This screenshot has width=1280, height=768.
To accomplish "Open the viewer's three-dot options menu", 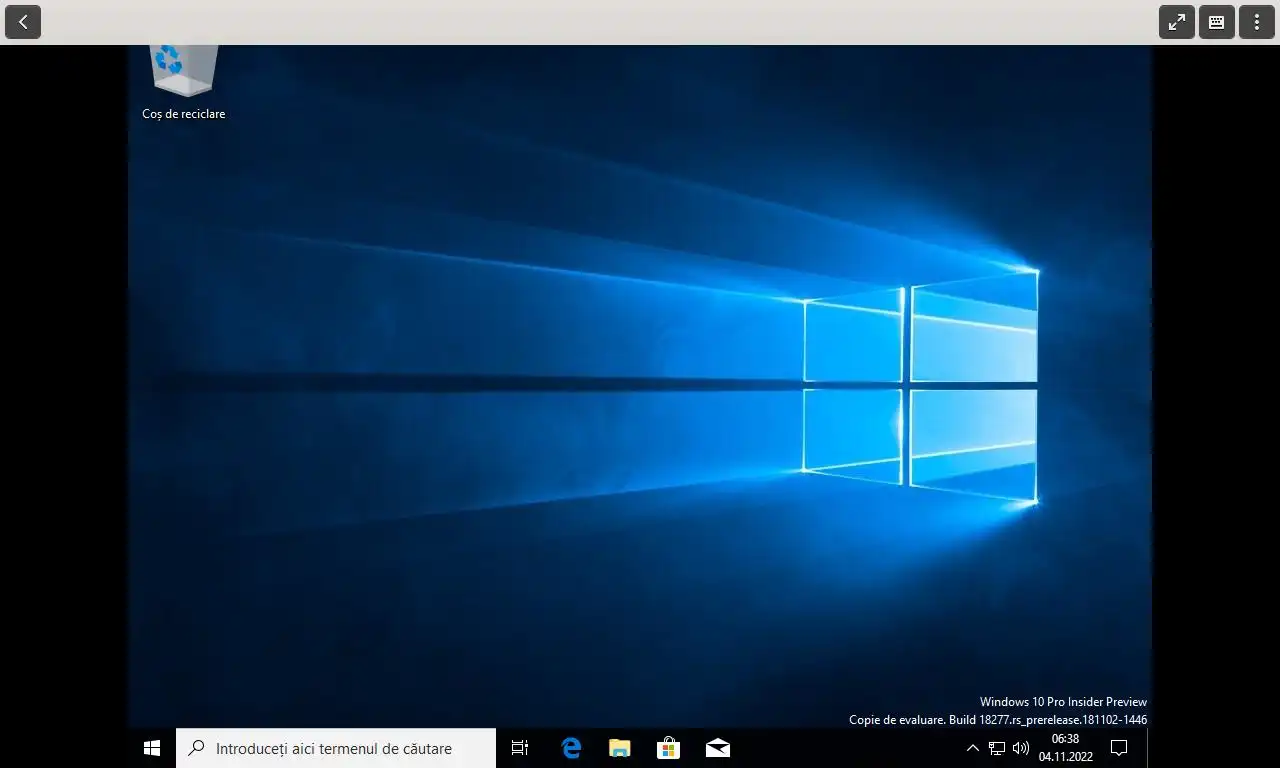I will pyautogui.click(x=1257, y=22).
